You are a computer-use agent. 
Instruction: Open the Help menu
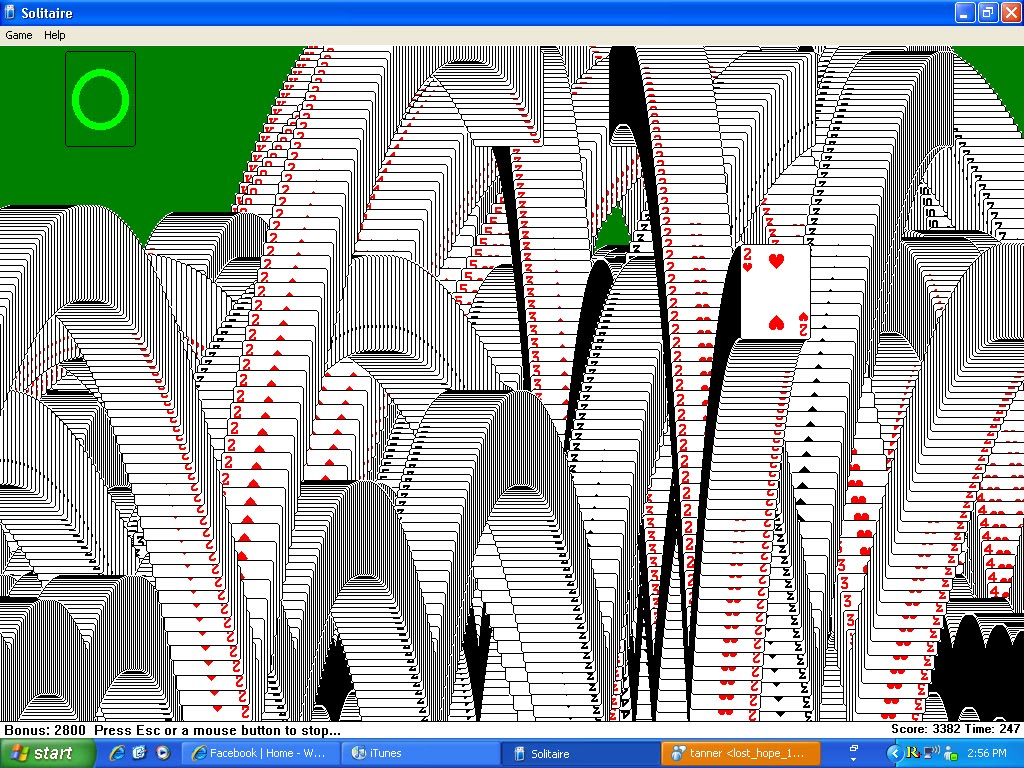[x=54, y=35]
